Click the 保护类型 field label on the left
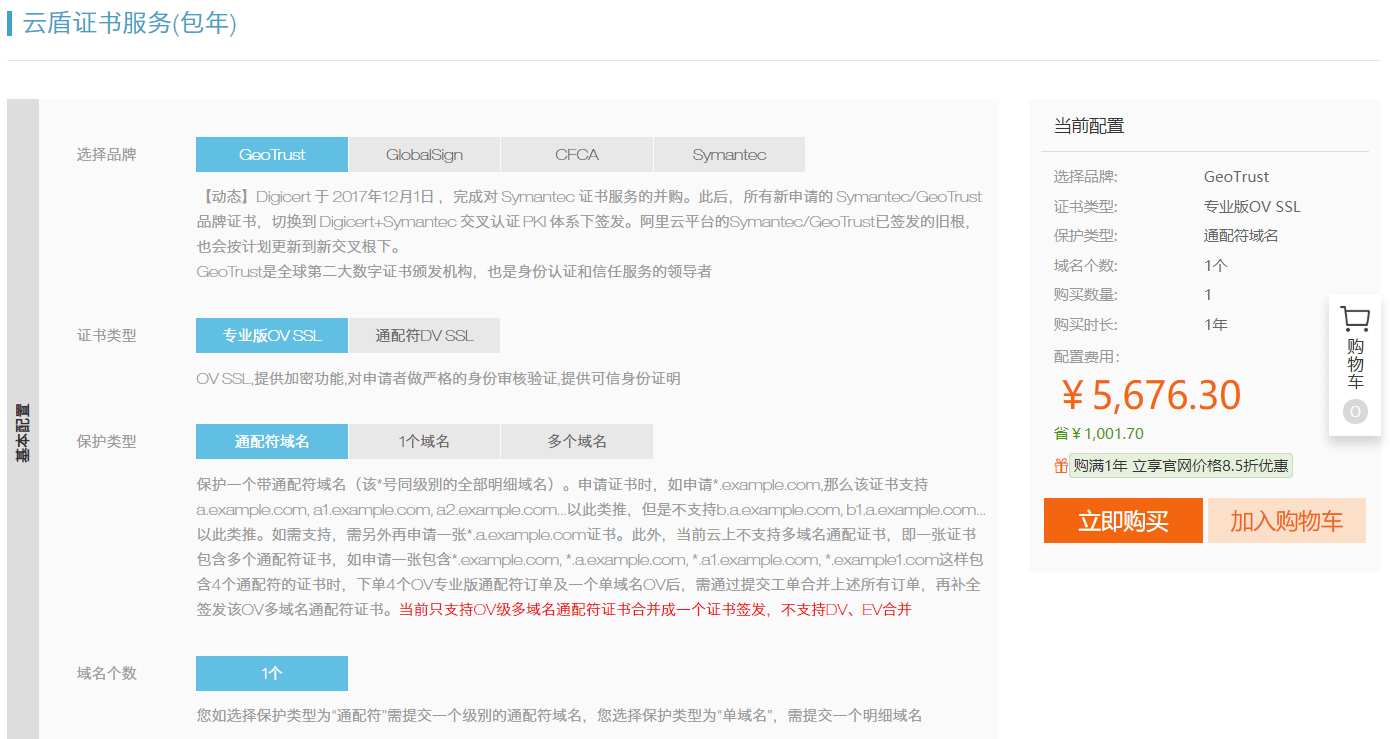The height and width of the screenshot is (739, 1390). coord(107,441)
